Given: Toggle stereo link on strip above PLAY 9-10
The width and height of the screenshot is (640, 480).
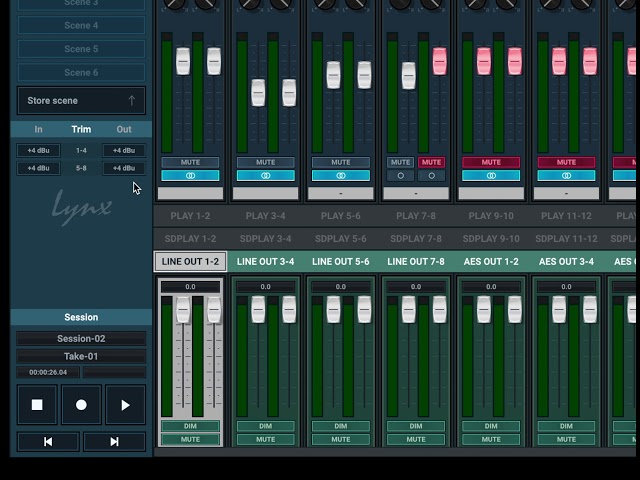Looking at the screenshot, I should 491,176.
